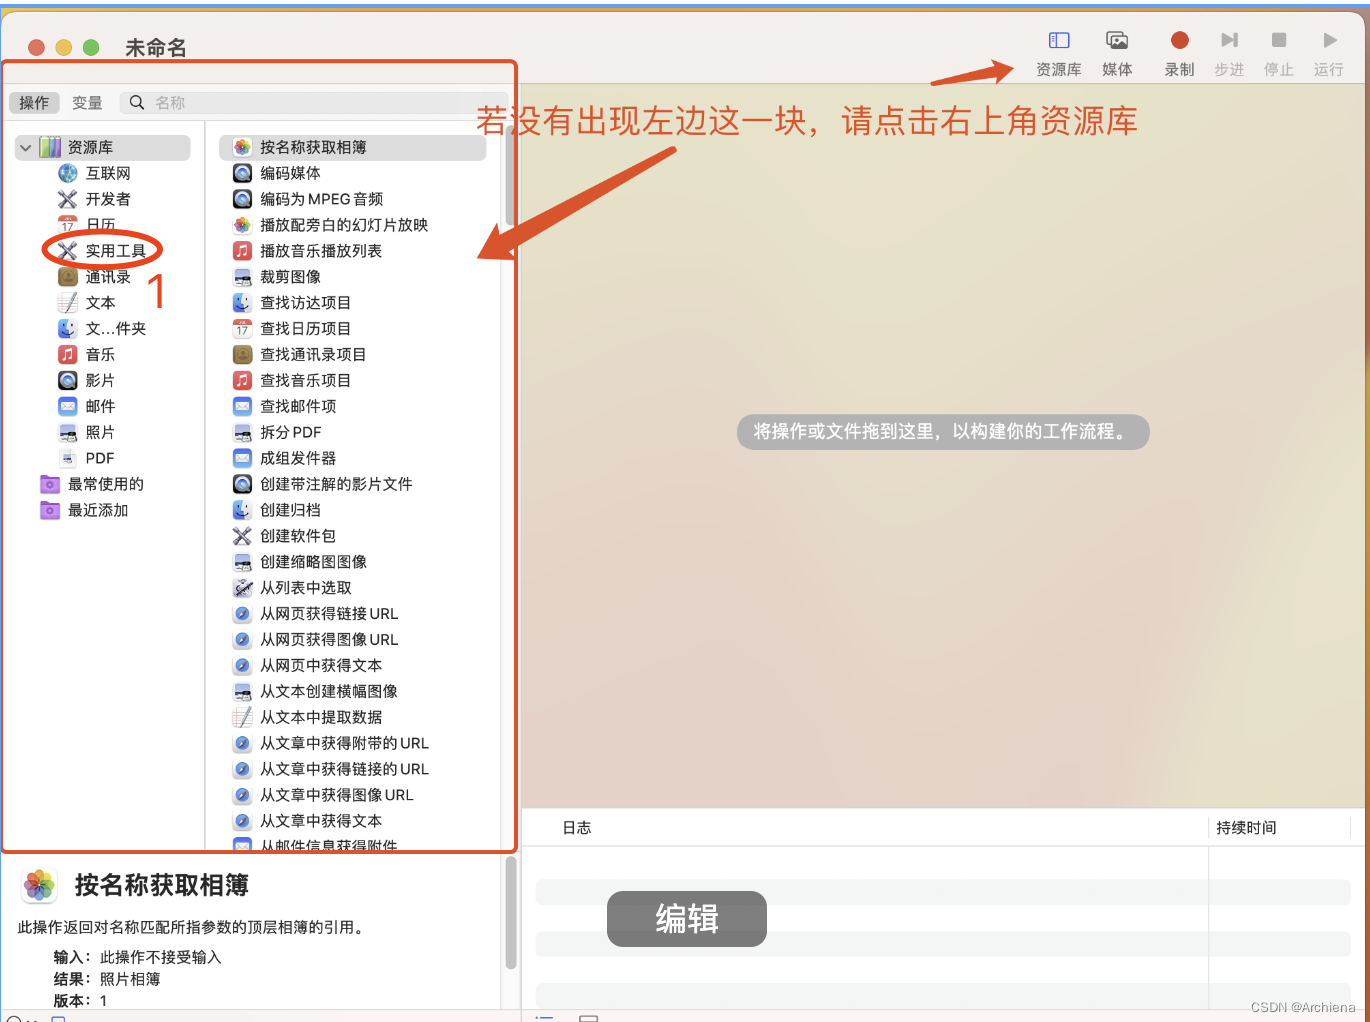Image resolution: width=1370 pixels, height=1022 pixels.
Task: Click the 停止 stop button
Action: pos(1279,53)
